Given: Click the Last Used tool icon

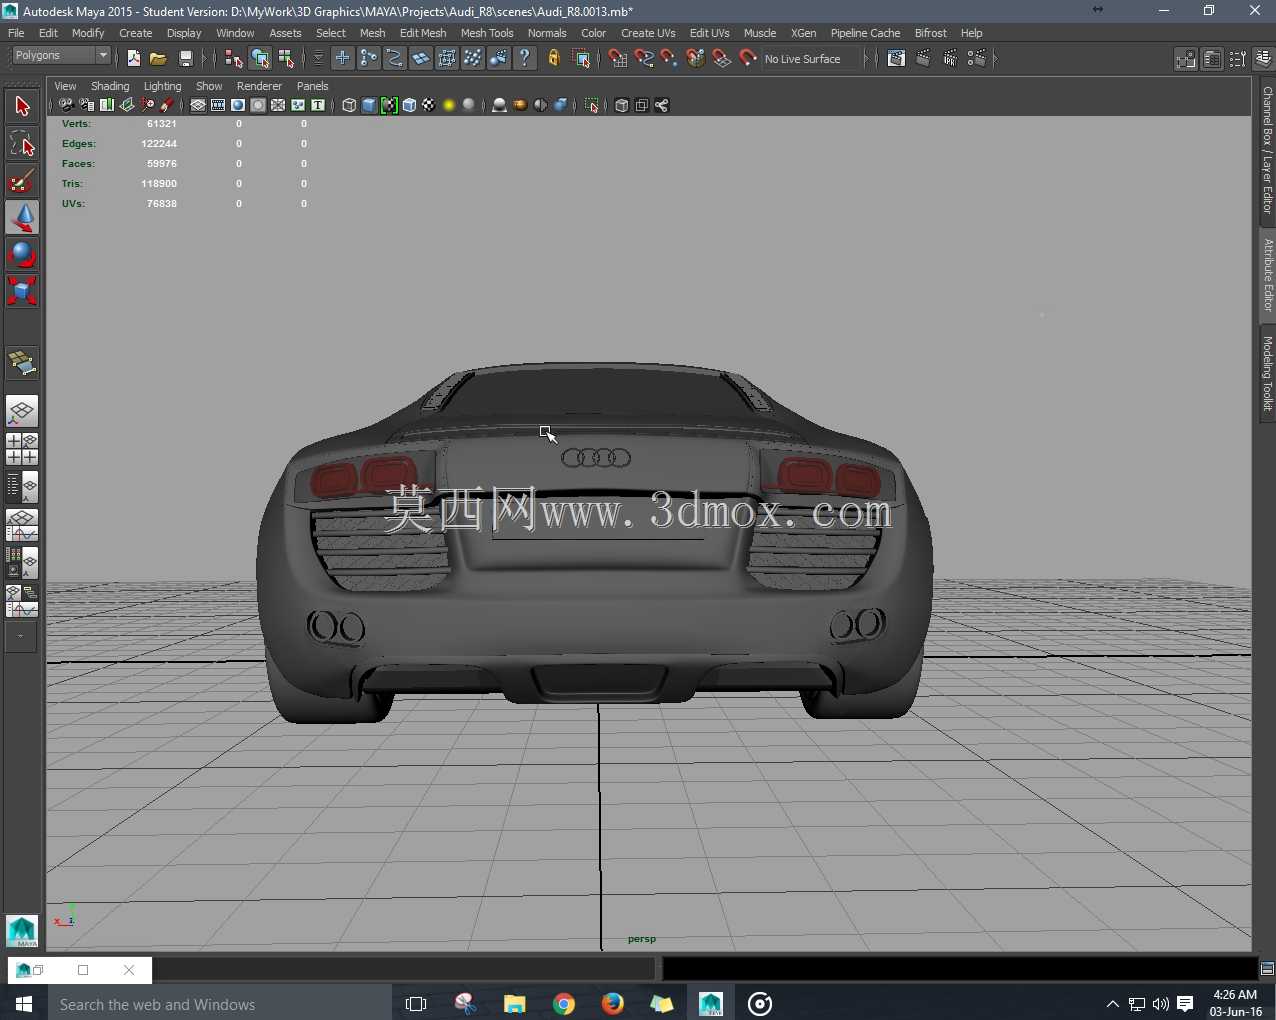Looking at the screenshot, I should pyautogui.click(x=22, y=363).
